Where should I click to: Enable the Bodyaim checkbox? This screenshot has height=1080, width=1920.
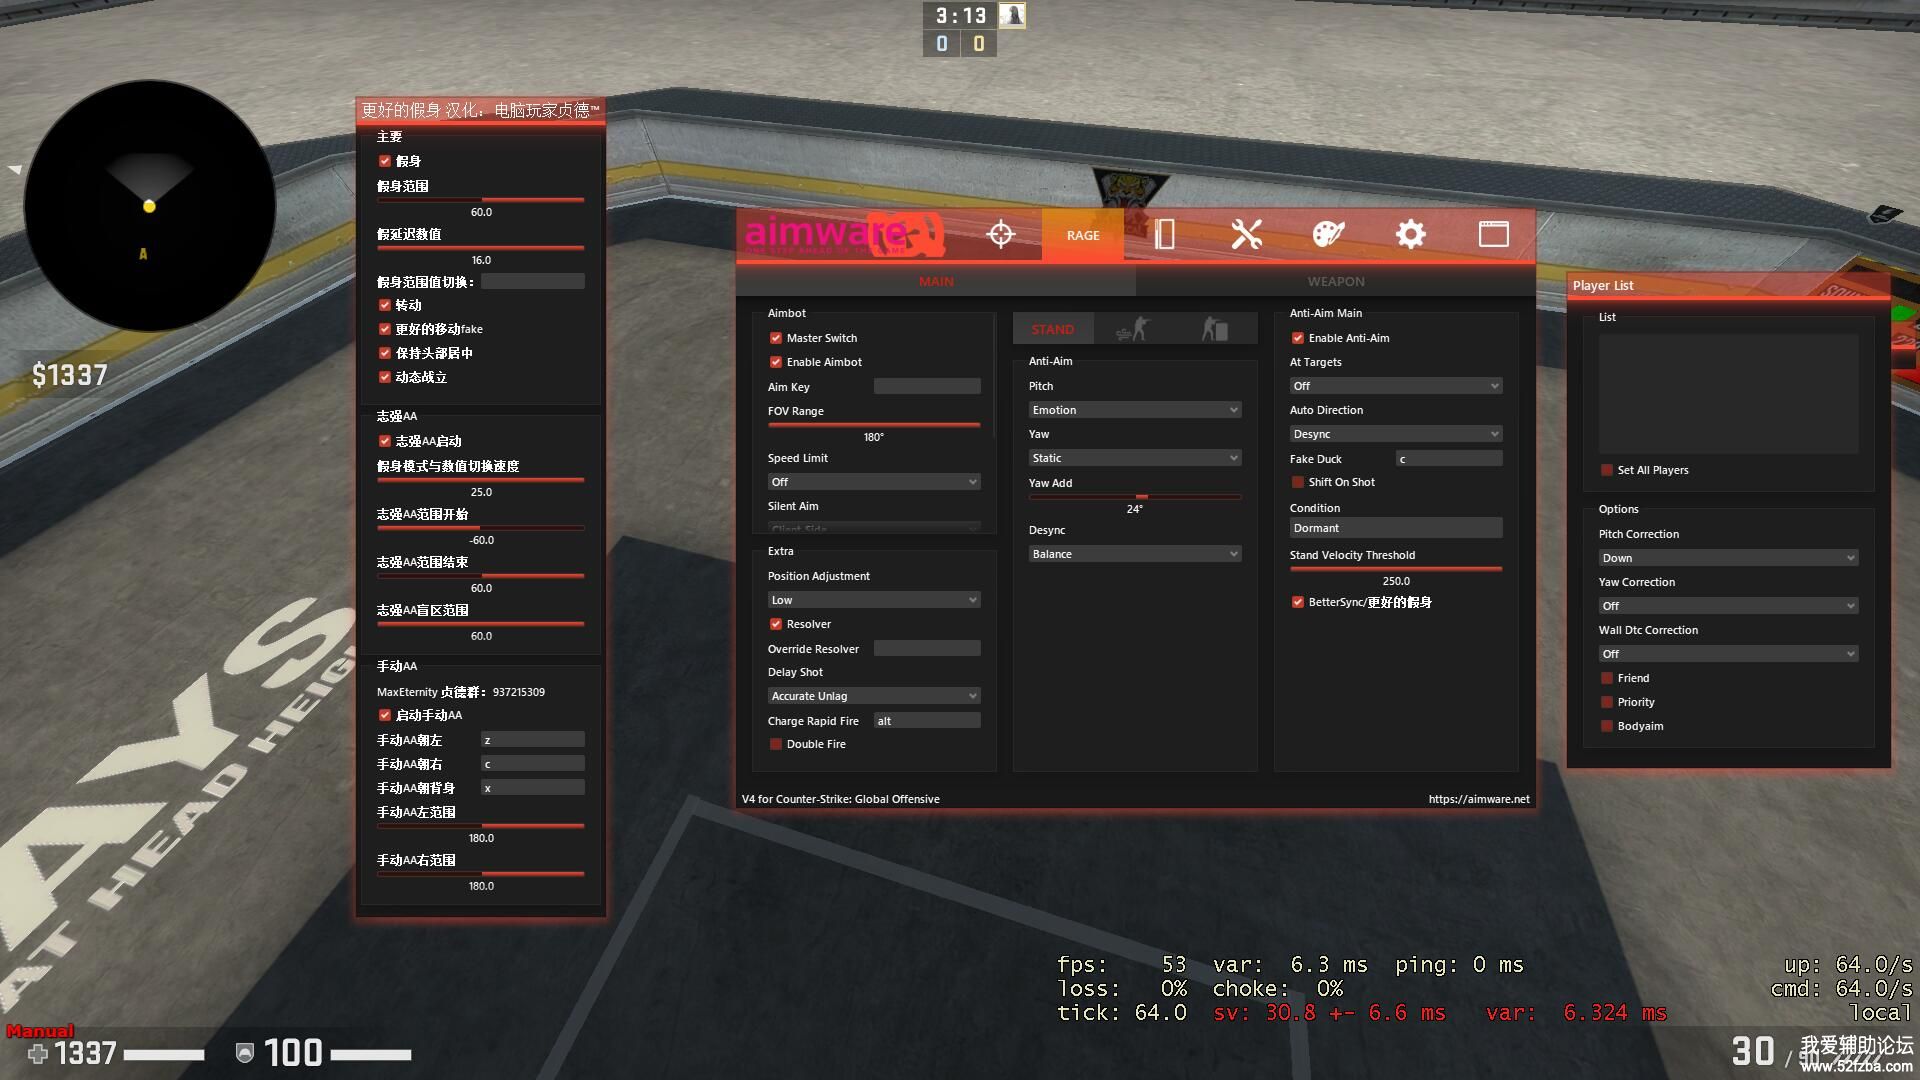click(1606, 726)
